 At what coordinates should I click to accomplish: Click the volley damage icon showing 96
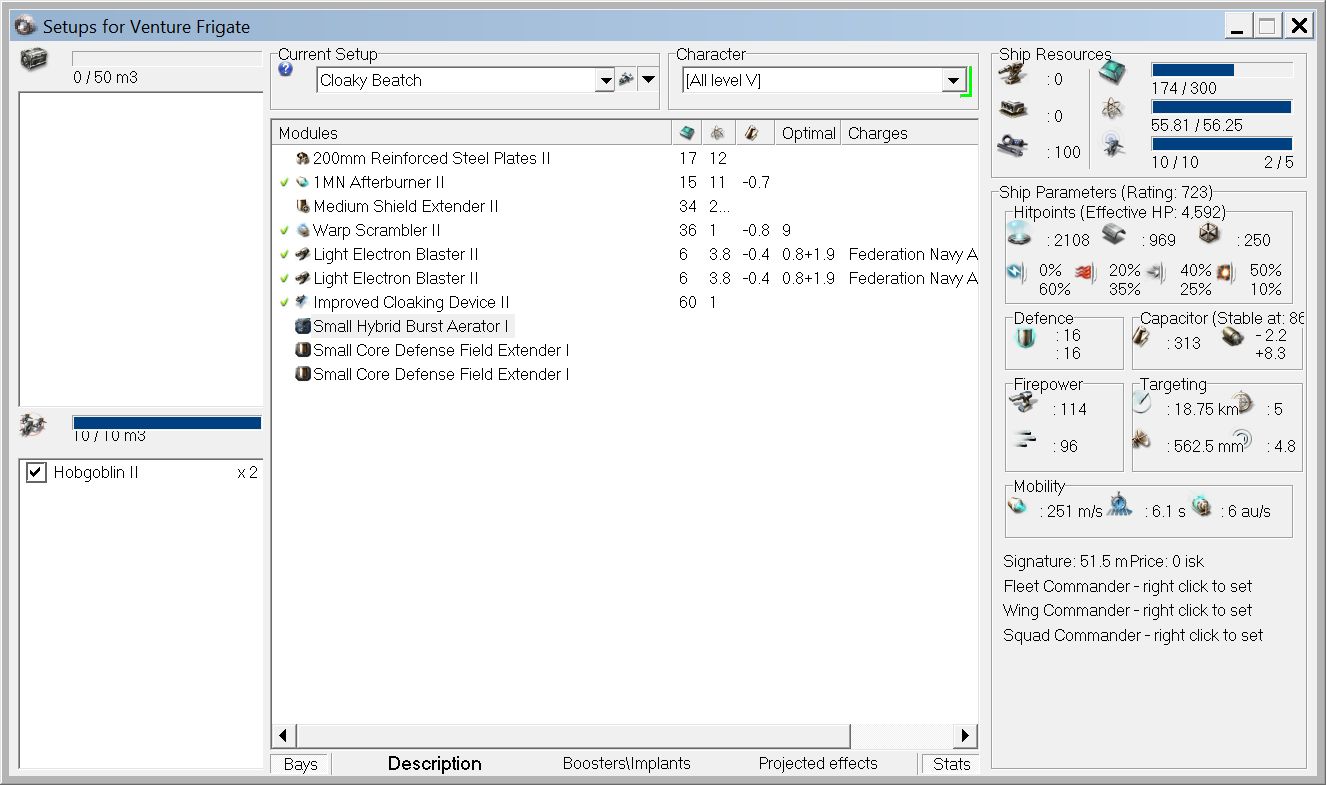[1024, 439]
